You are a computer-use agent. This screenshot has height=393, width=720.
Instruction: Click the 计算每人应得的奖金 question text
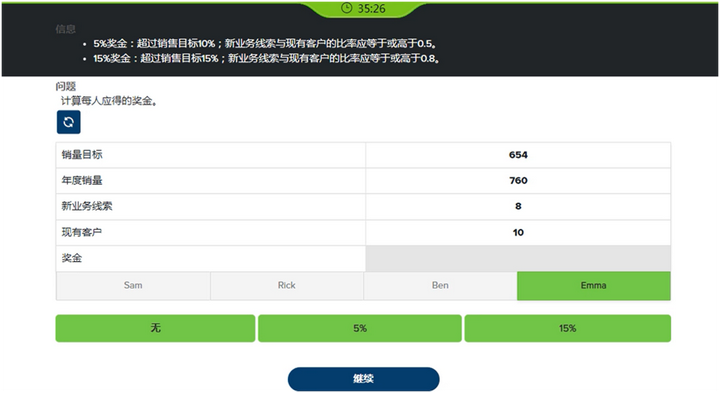(x=109, y=101)
